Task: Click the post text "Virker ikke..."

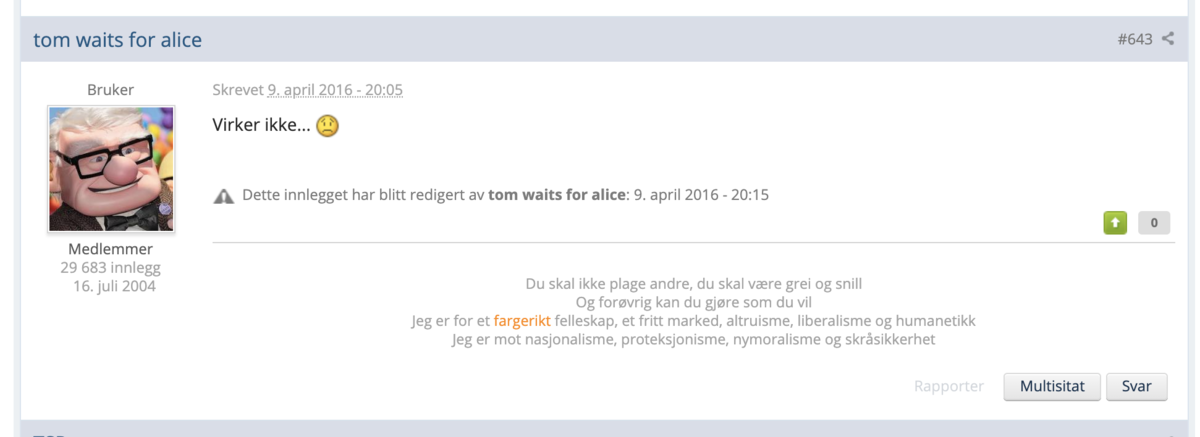Action: point(262,127)
